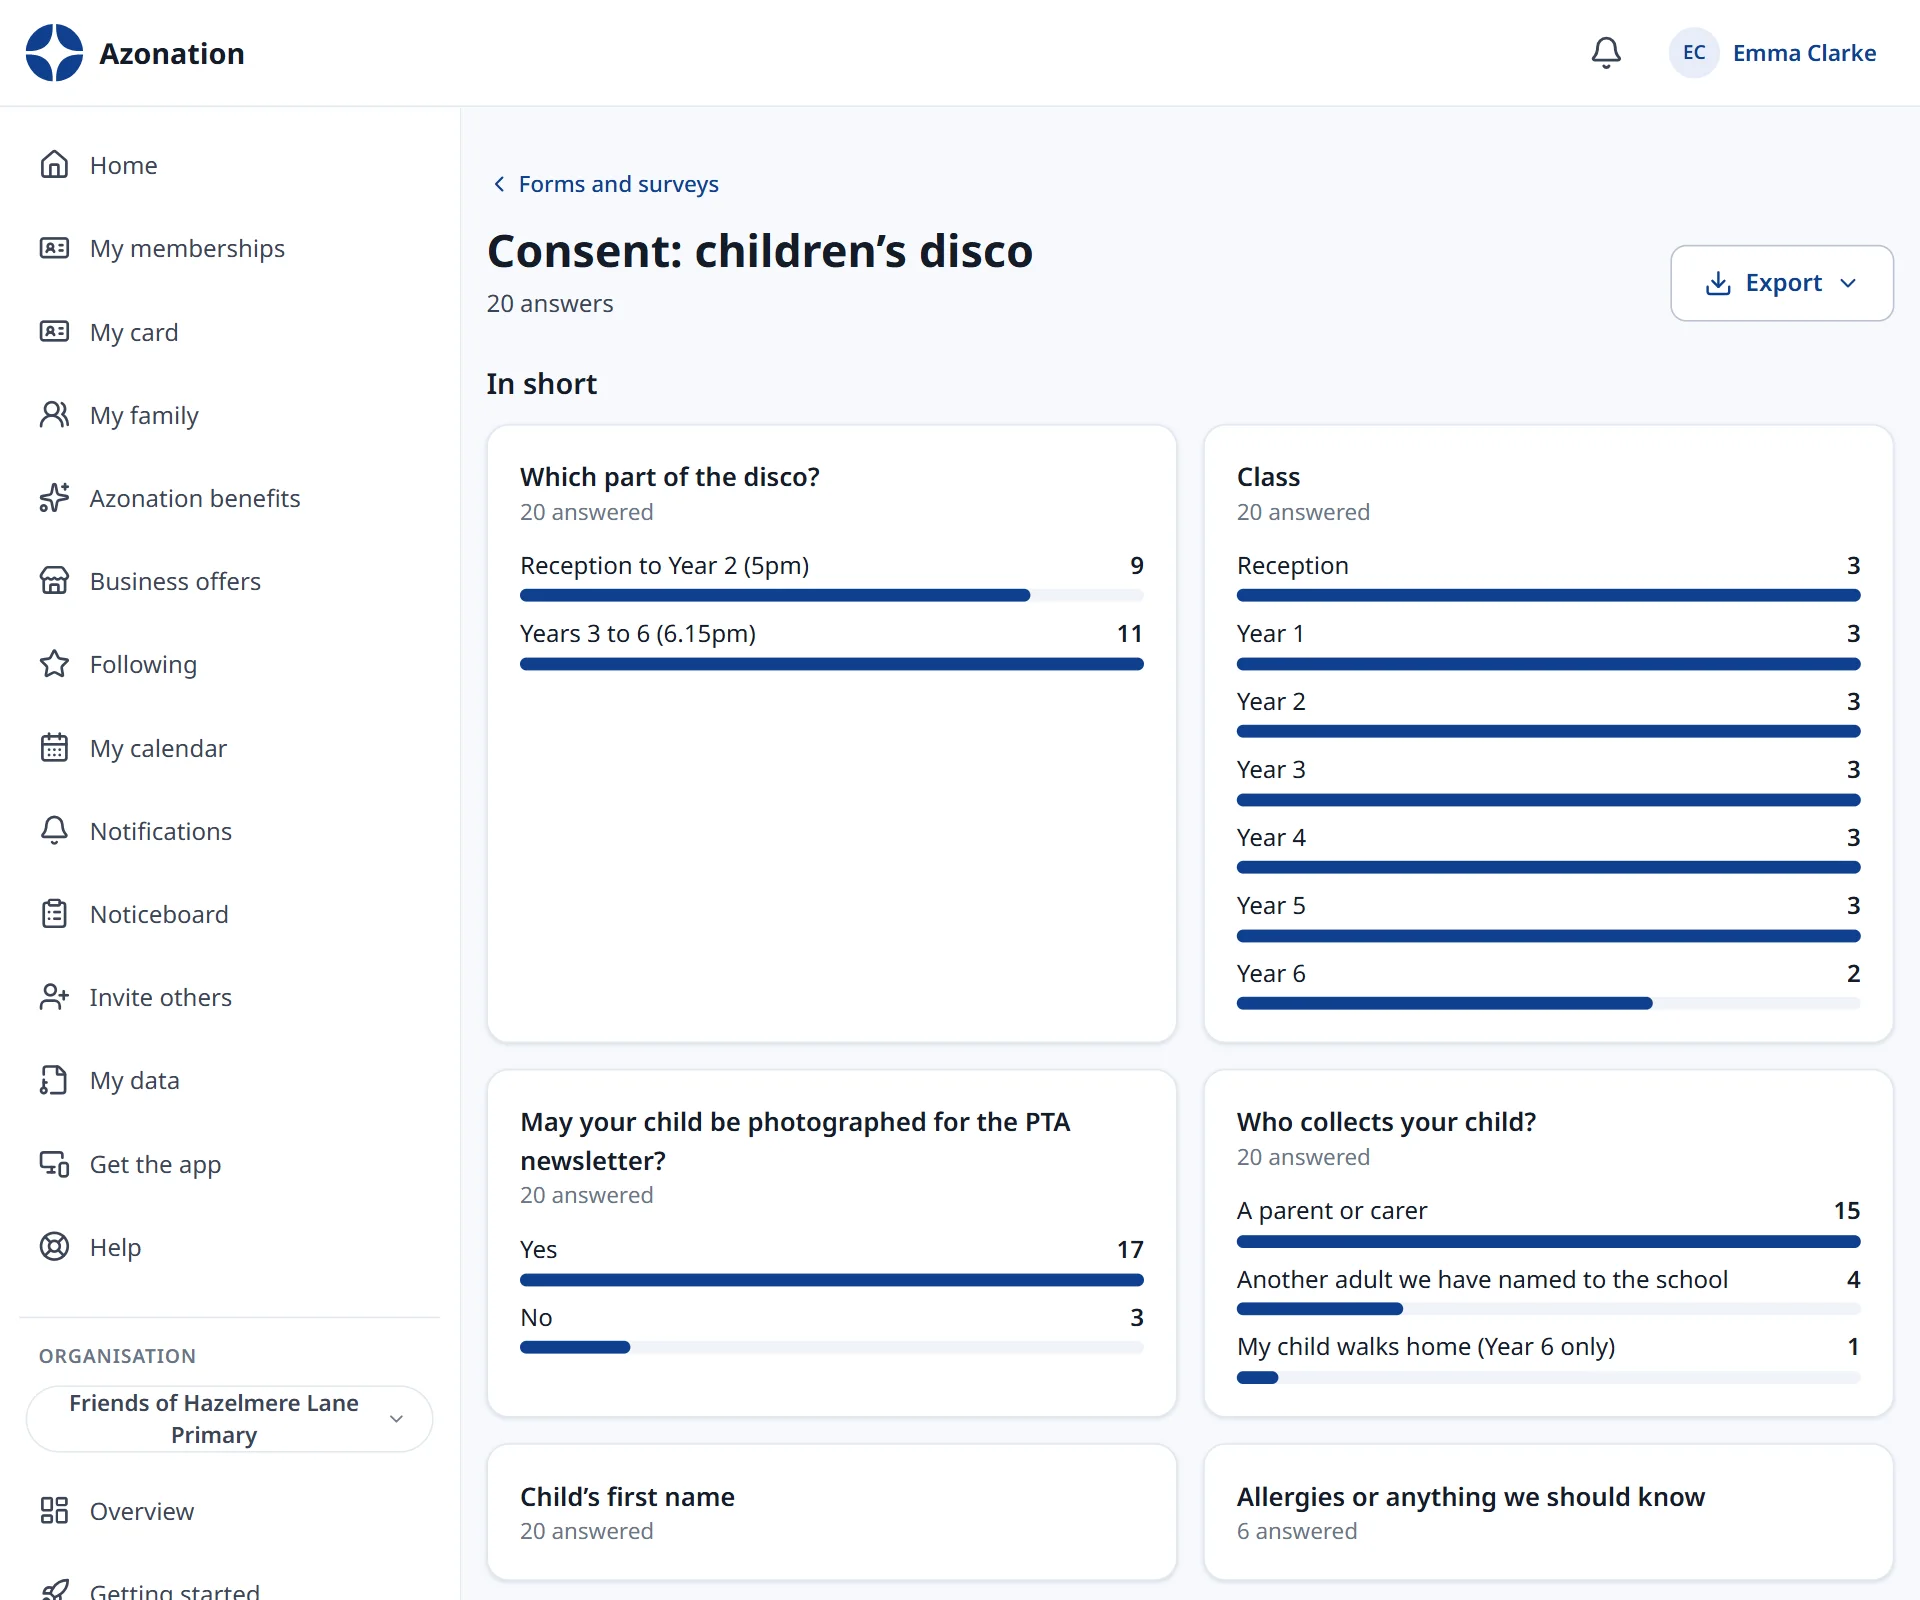Click the 'Which part of the disco?' heading
Viewport: 1920px width, 1600px height.
click(x=670, y=477)
